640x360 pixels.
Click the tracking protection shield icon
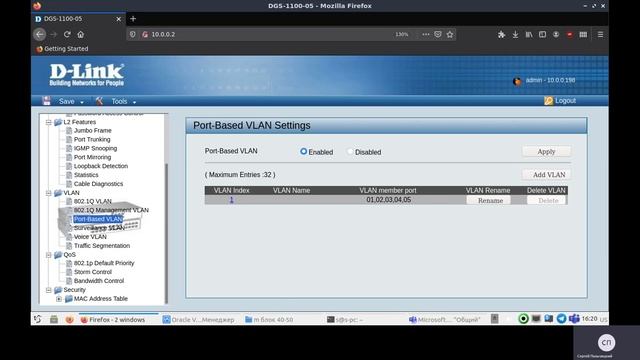(133, 35)
